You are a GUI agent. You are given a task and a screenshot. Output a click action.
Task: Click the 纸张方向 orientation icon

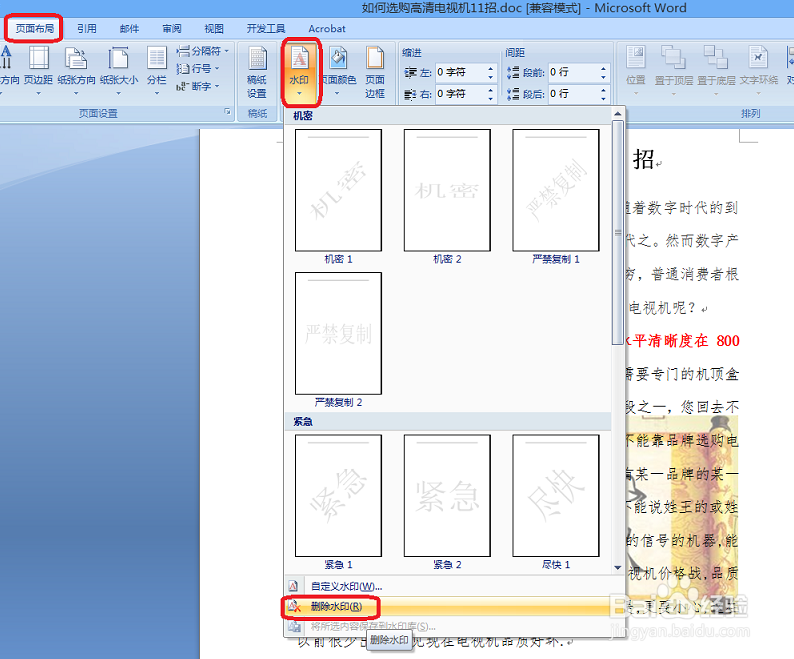76,59
